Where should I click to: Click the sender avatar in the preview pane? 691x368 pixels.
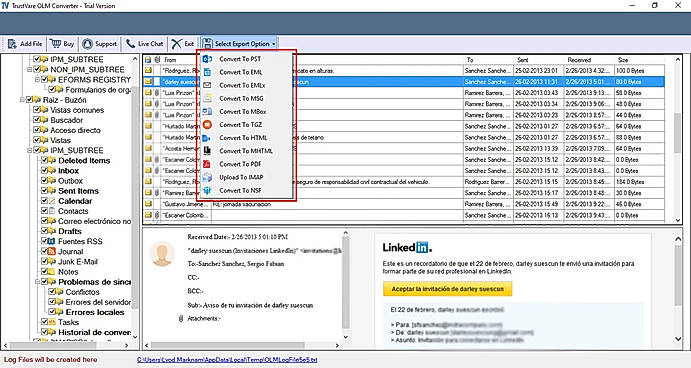point(162,253)
